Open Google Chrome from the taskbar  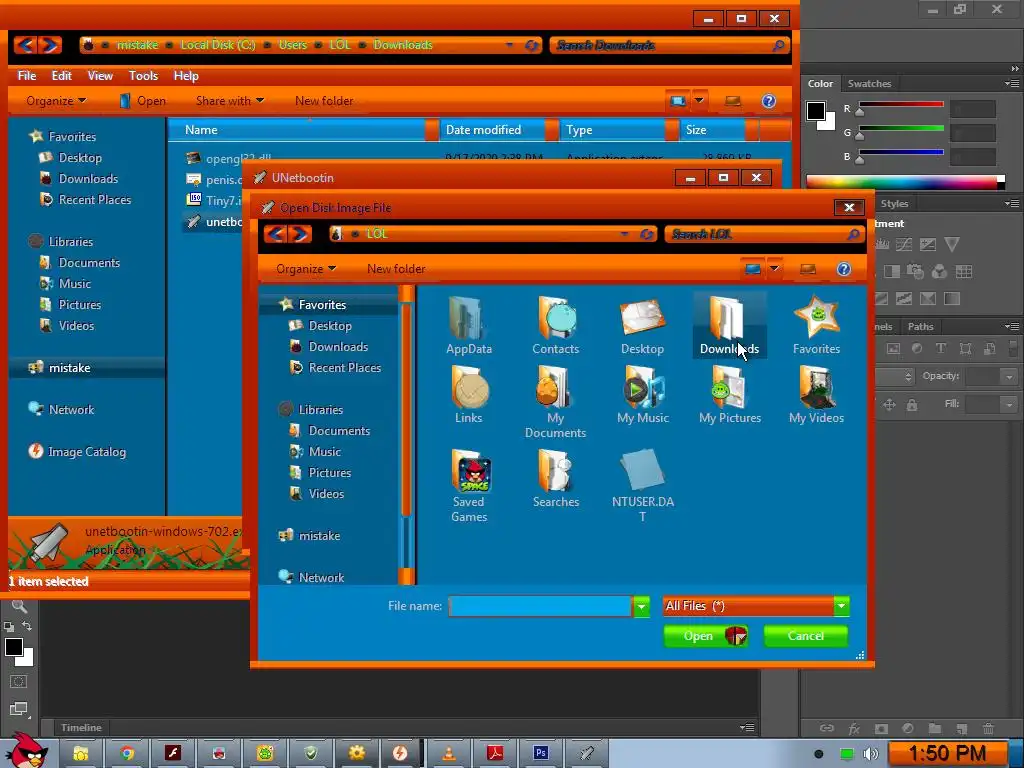pos(127,753)
